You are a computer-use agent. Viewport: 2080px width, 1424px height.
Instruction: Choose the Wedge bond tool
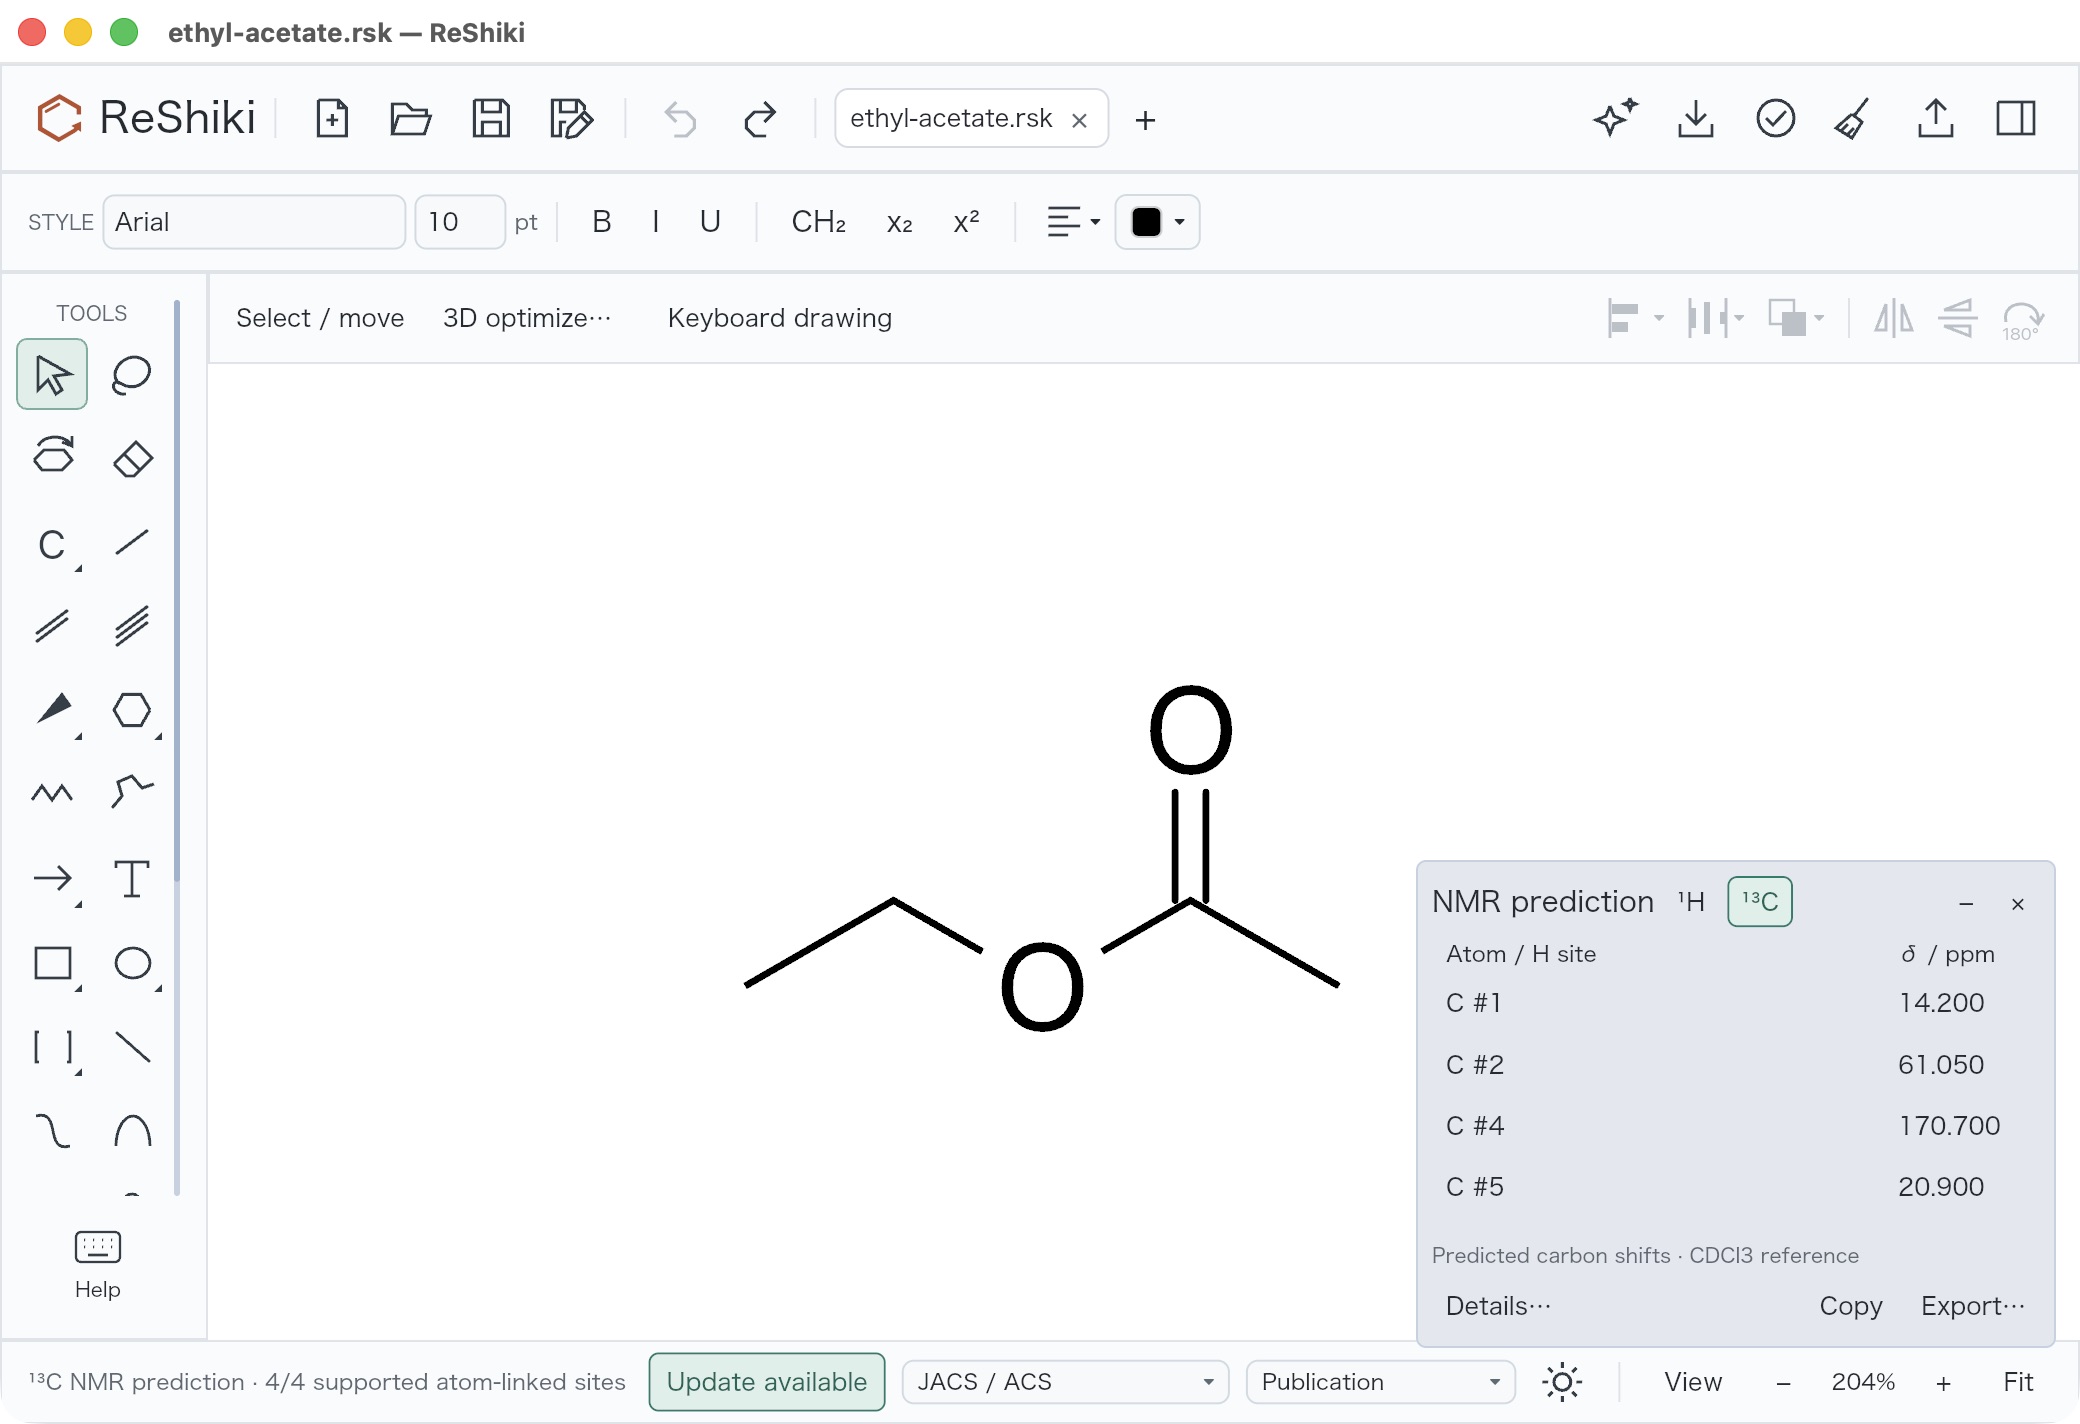click(54, 711)
